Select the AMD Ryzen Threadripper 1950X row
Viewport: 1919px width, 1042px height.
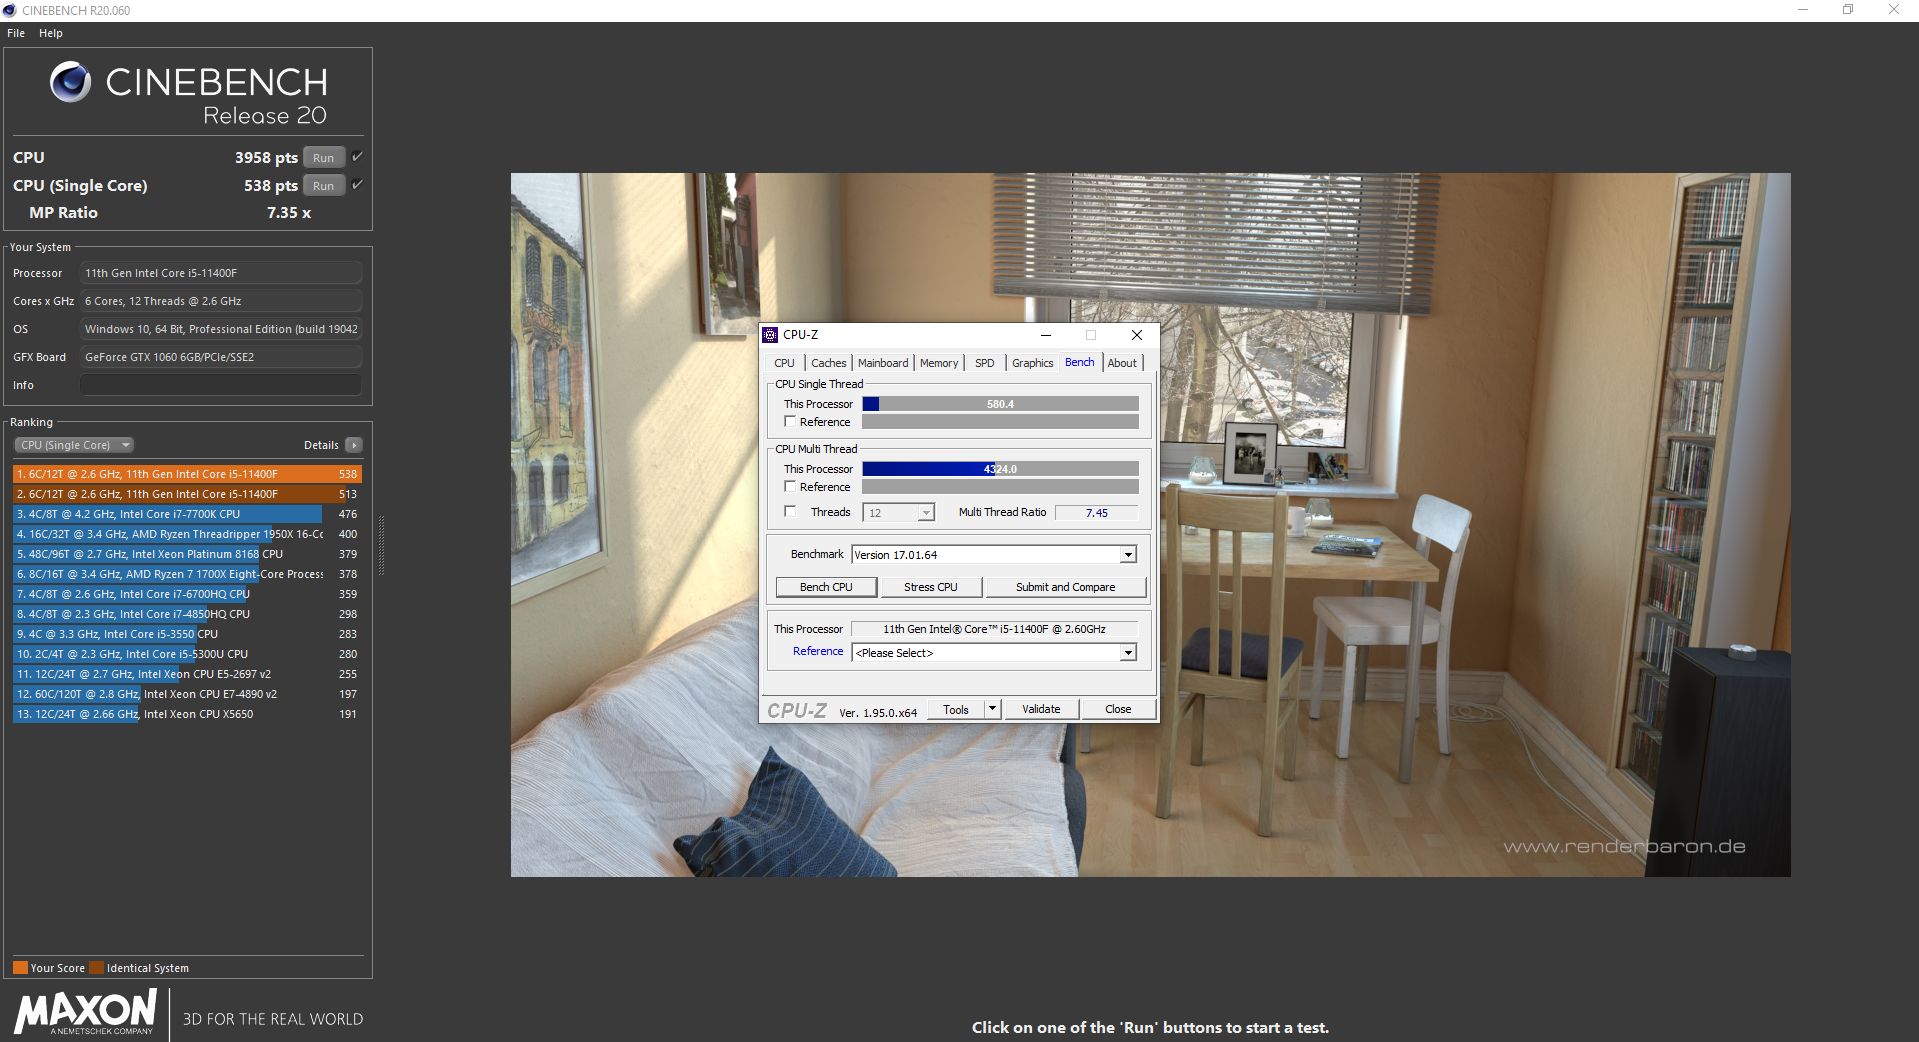point(187,534)
